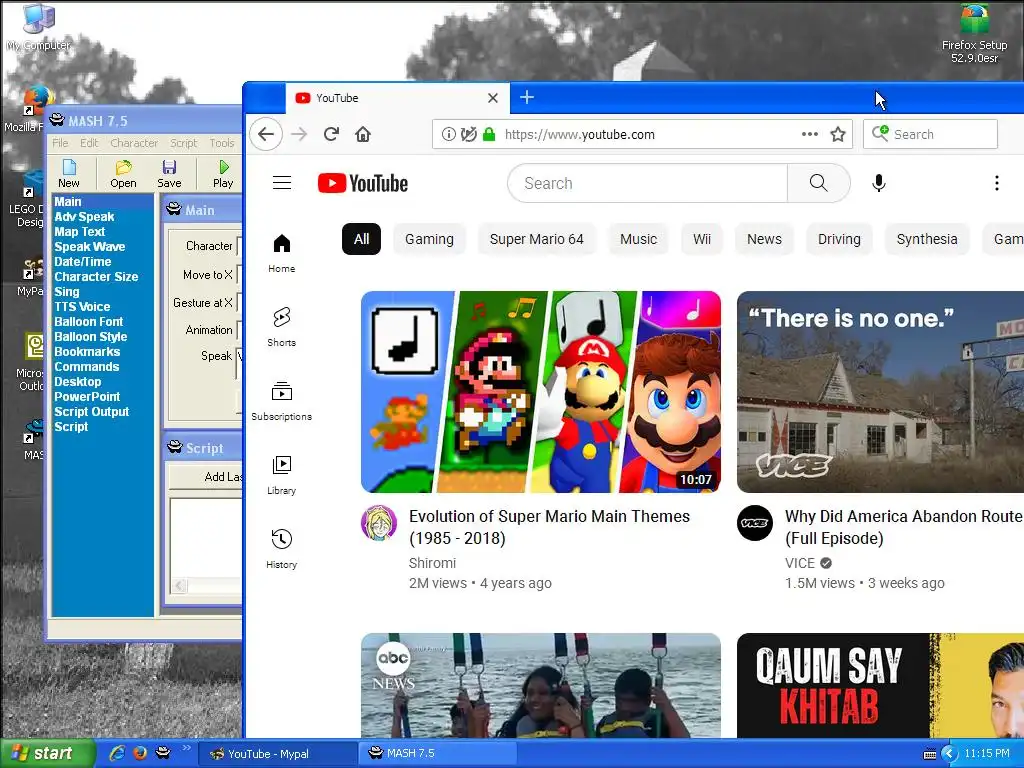Click the Firefox search box
This screenshot has width=1024, height=768.
pos(931,135)
